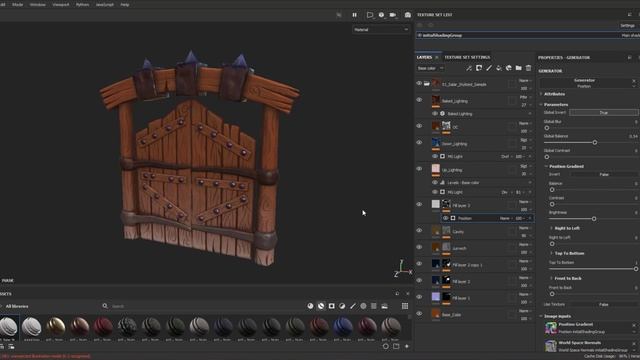Screen dimensions: 640x360
Task: Click the plus icon at the Assets panel bottom
Action: pos(407,346)
